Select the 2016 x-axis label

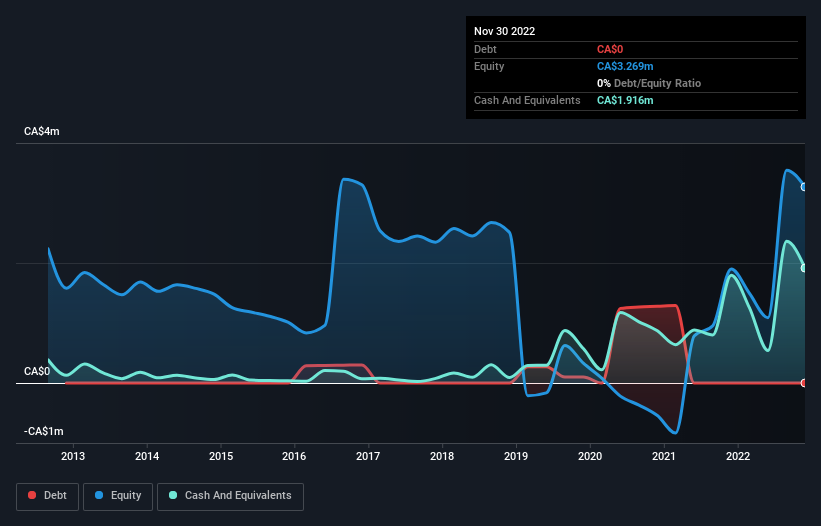(x=294, y=456)
